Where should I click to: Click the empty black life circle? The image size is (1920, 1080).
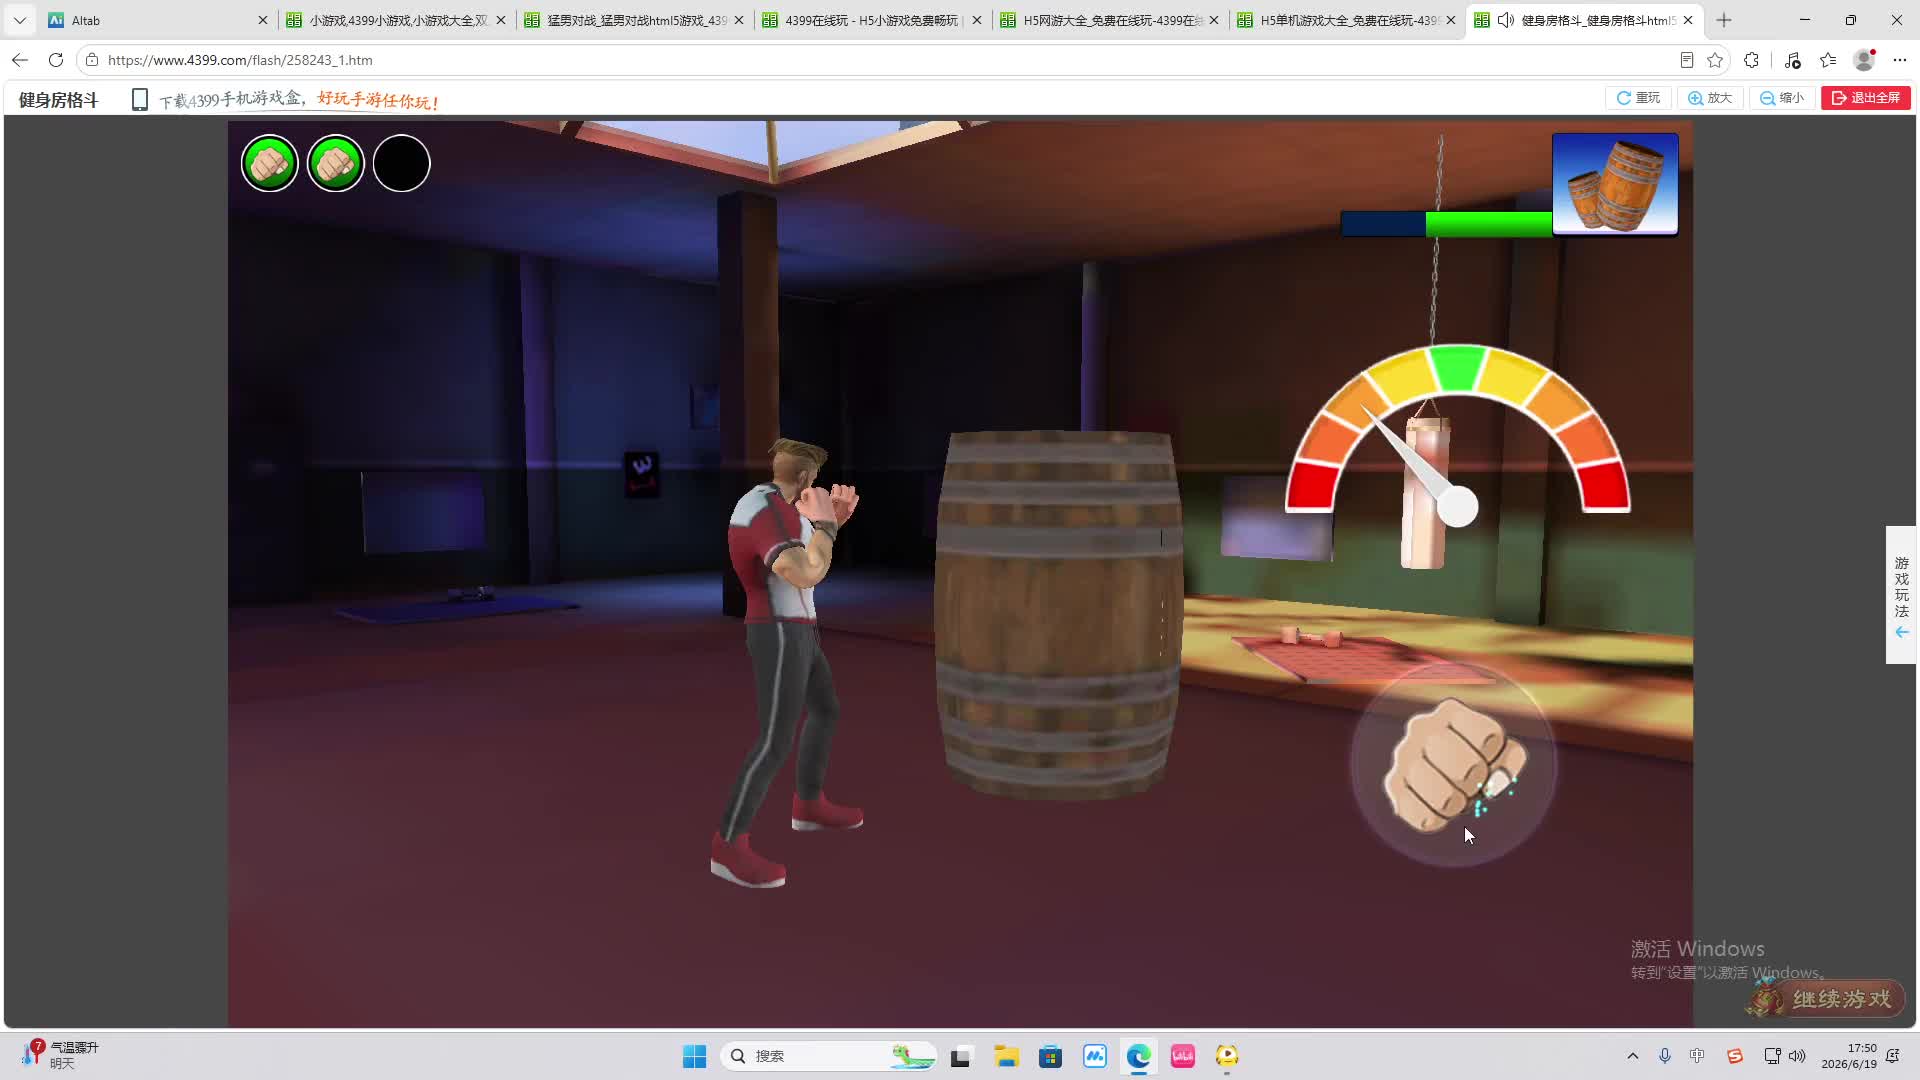coord(402,163)
